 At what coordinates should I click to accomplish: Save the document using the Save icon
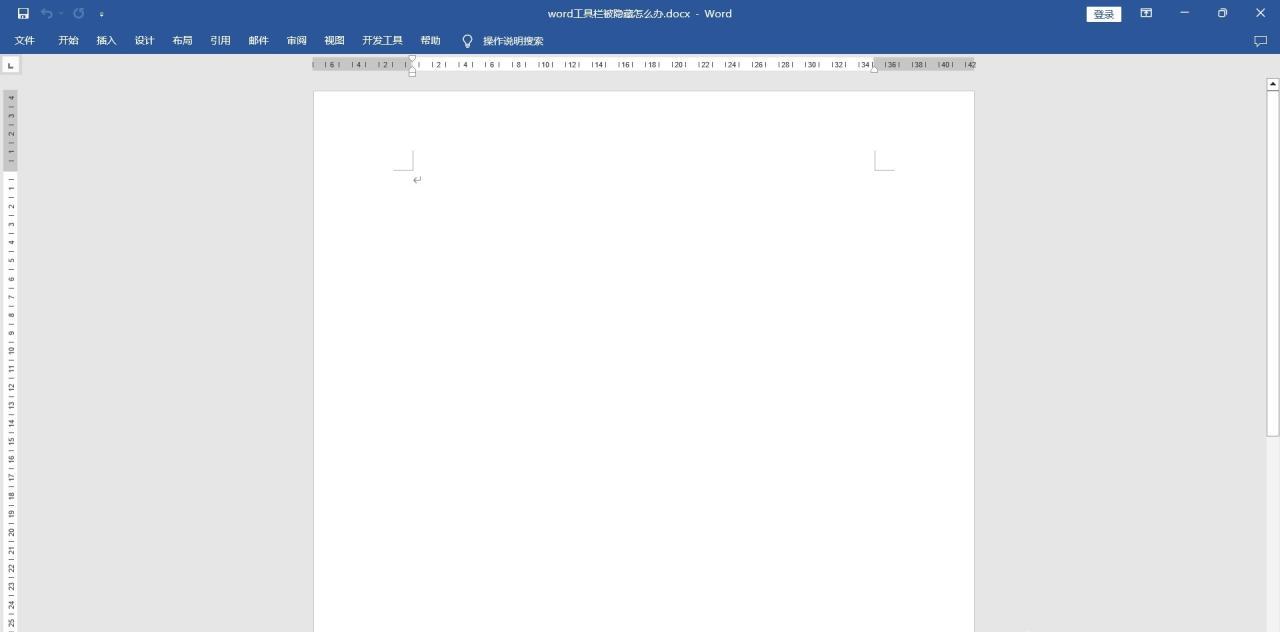22,13
